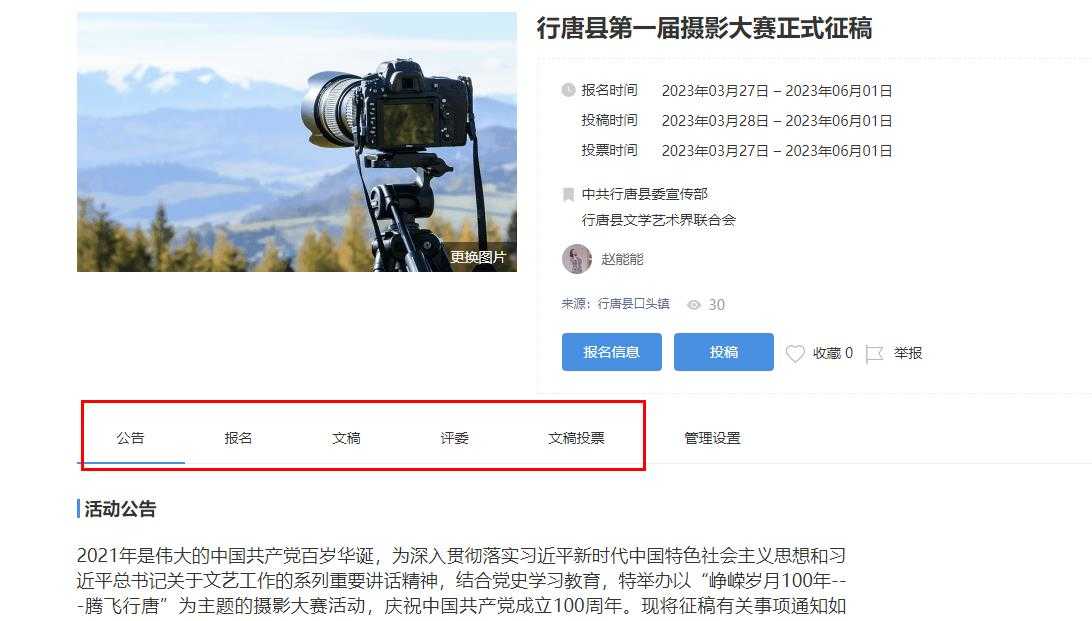This screenshot has width=1092, height=621.
Task: Click the 活动公告 heading
Action: pyautogui.click(x=120, y=509)
